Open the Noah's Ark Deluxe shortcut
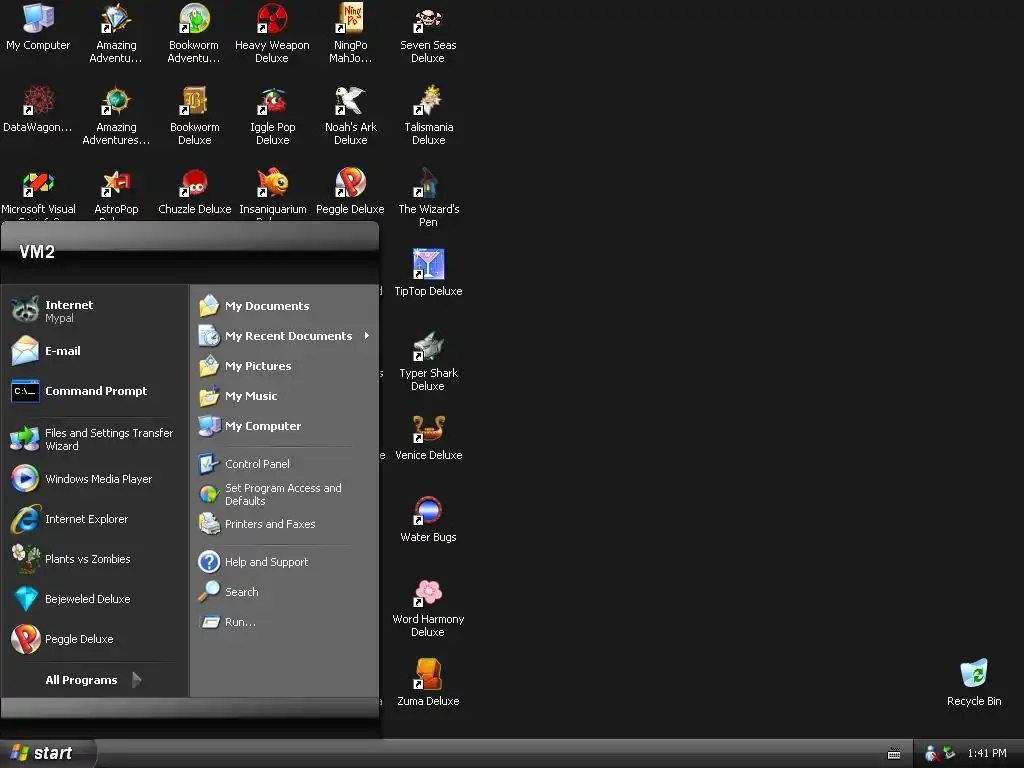 click(x=351, y=116)
